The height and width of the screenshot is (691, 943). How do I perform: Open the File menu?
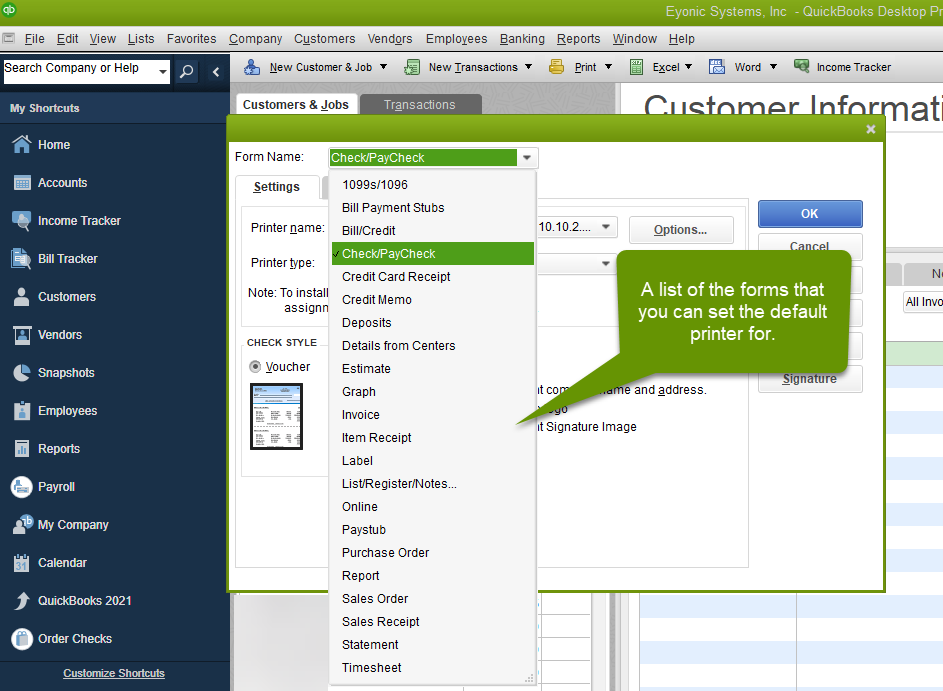pyautogui.click(x=34, y=38)
